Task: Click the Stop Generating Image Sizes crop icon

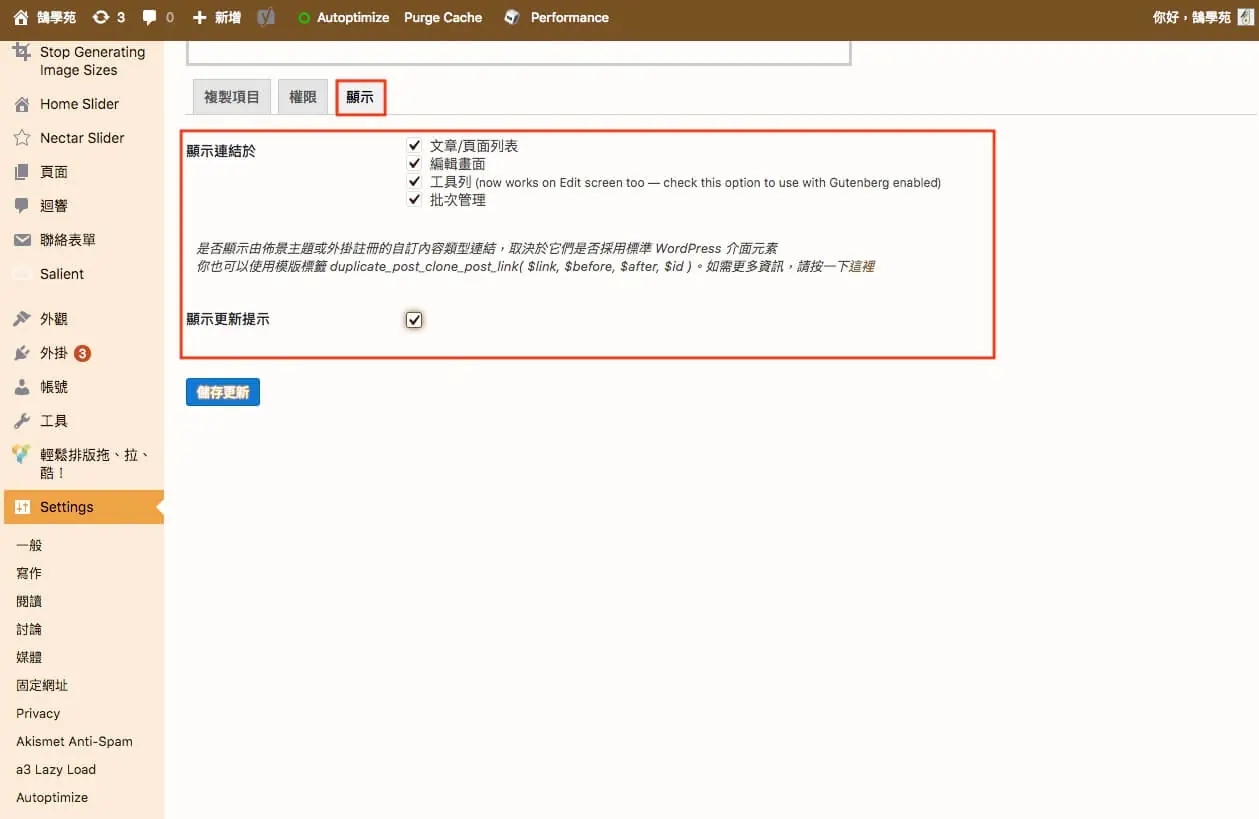Action: click(x=22, y=52)
